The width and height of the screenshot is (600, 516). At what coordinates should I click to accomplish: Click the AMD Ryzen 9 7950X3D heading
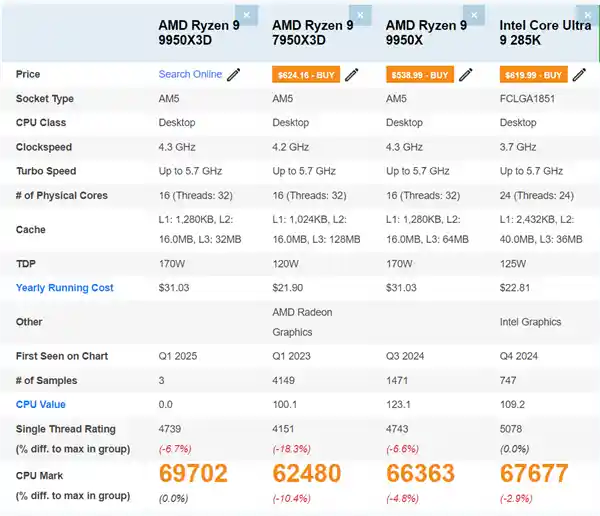pos(313,33)
